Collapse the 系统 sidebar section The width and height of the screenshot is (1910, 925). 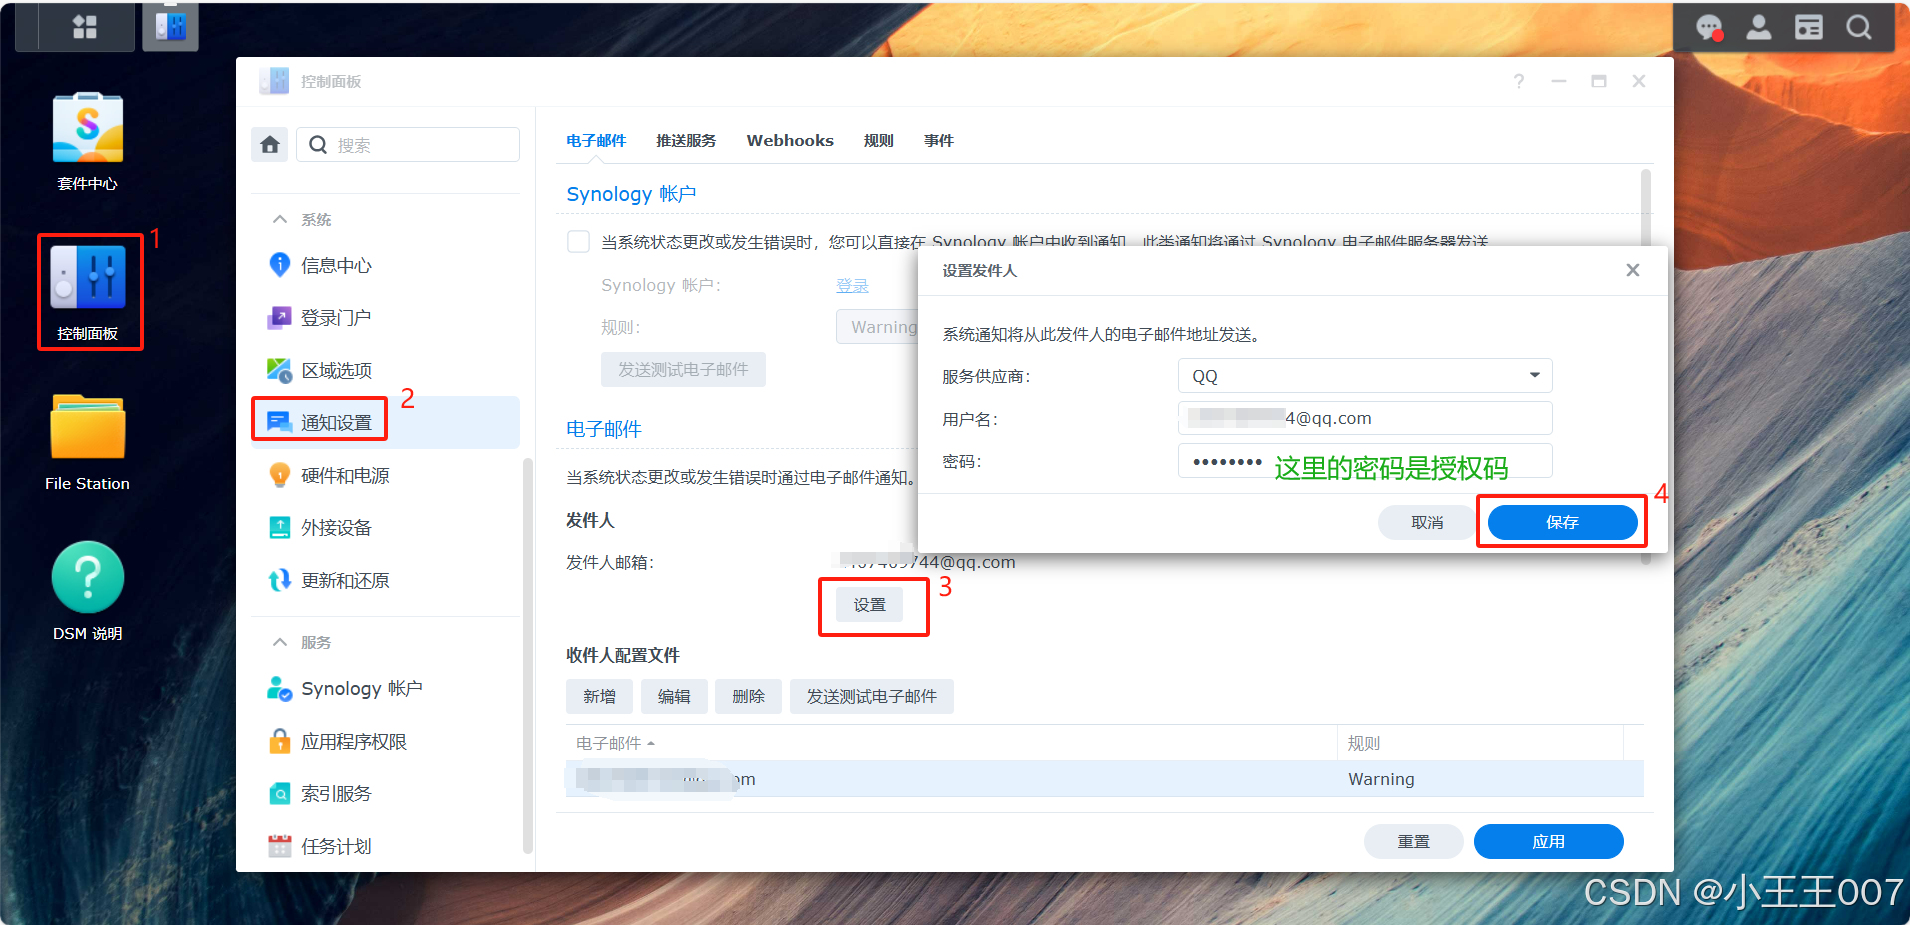click(280, 219)
